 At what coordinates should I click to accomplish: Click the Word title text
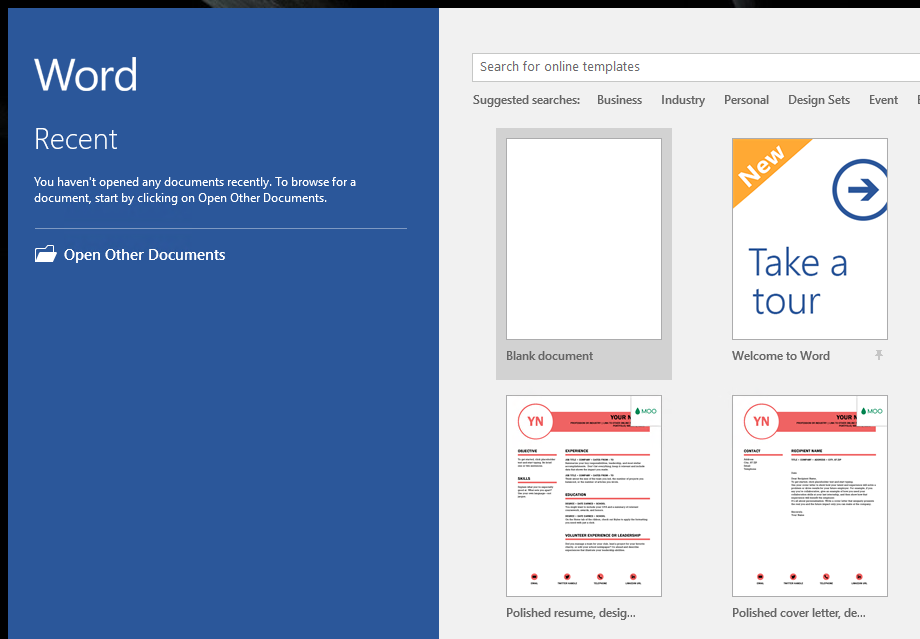[x=86, y=75]
